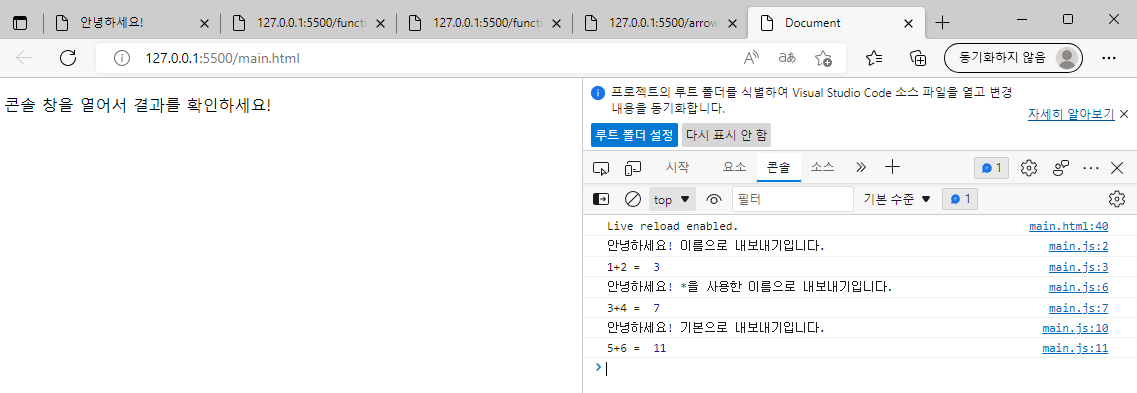Click the sync-off profile button
The image size is (1137, 393).
coord(1013,58)
